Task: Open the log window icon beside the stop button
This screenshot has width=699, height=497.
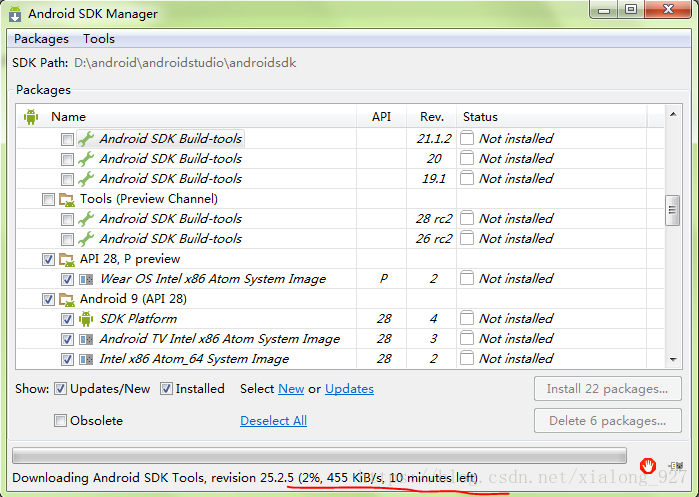Action: (676, 466)
